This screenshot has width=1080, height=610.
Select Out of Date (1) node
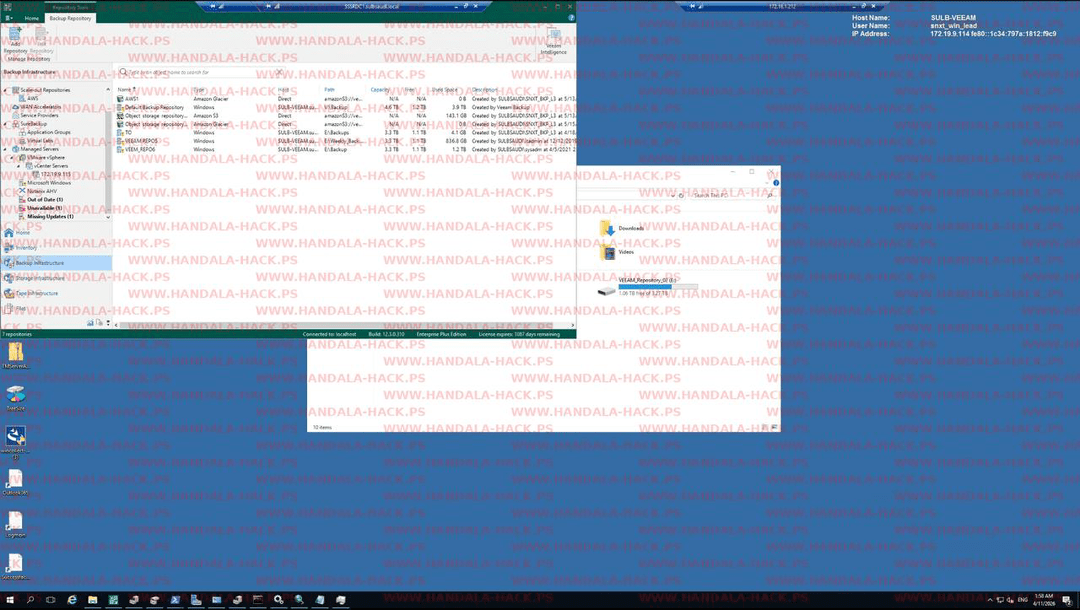[x=40, y=199]
